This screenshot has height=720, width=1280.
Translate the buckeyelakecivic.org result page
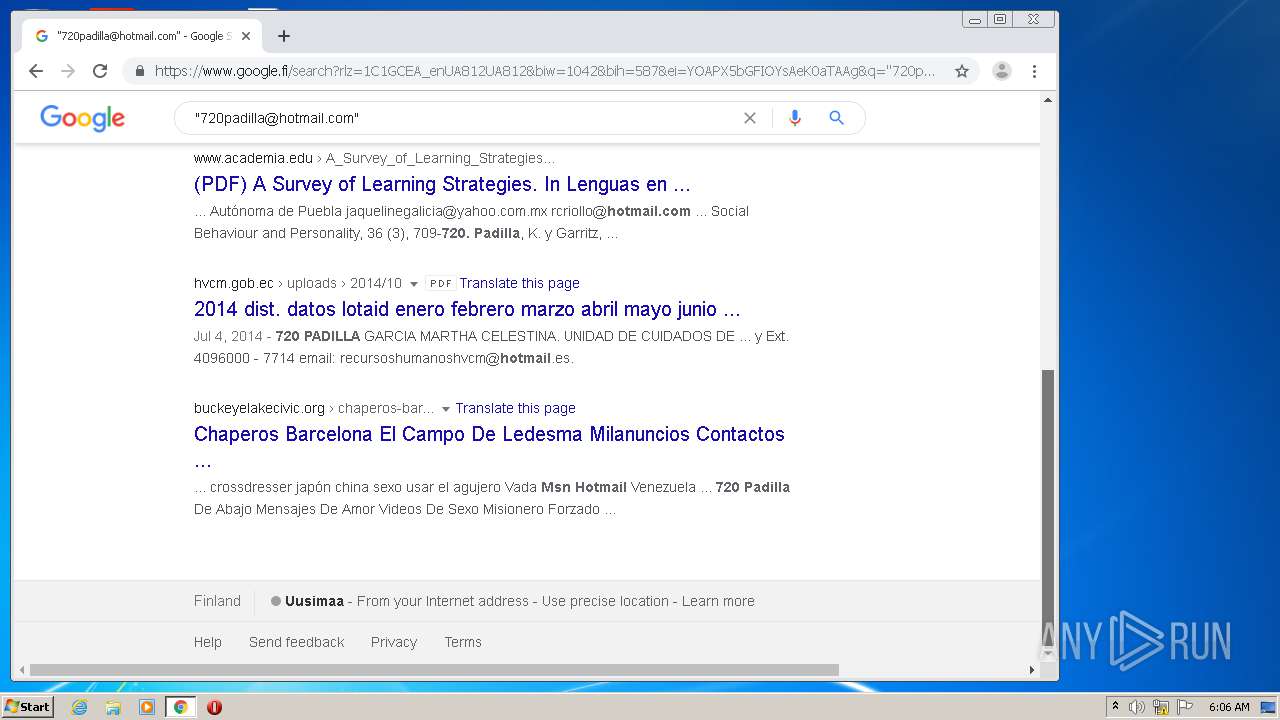coord(515,408)
